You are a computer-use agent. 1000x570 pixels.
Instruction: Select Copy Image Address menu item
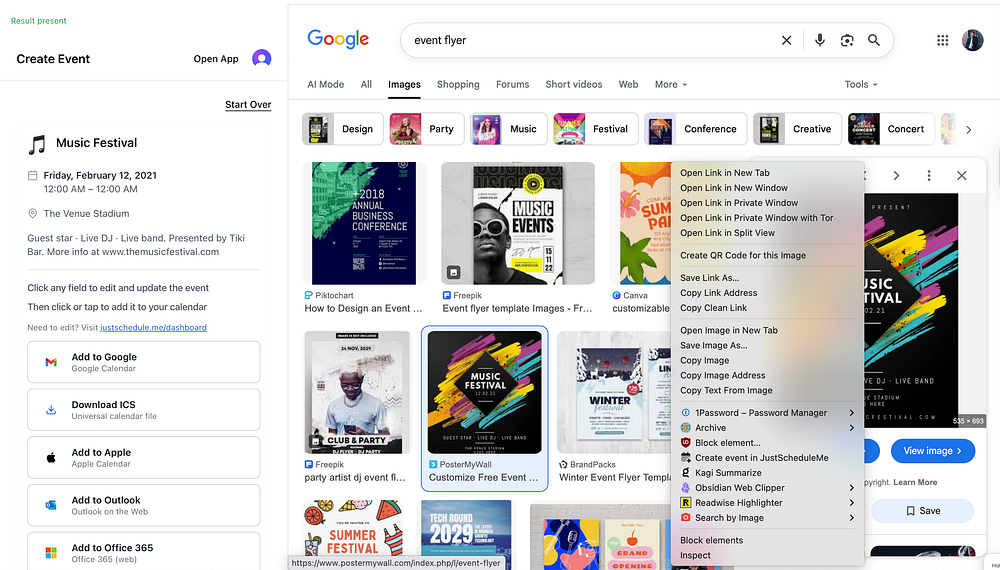tap(767, 375)
